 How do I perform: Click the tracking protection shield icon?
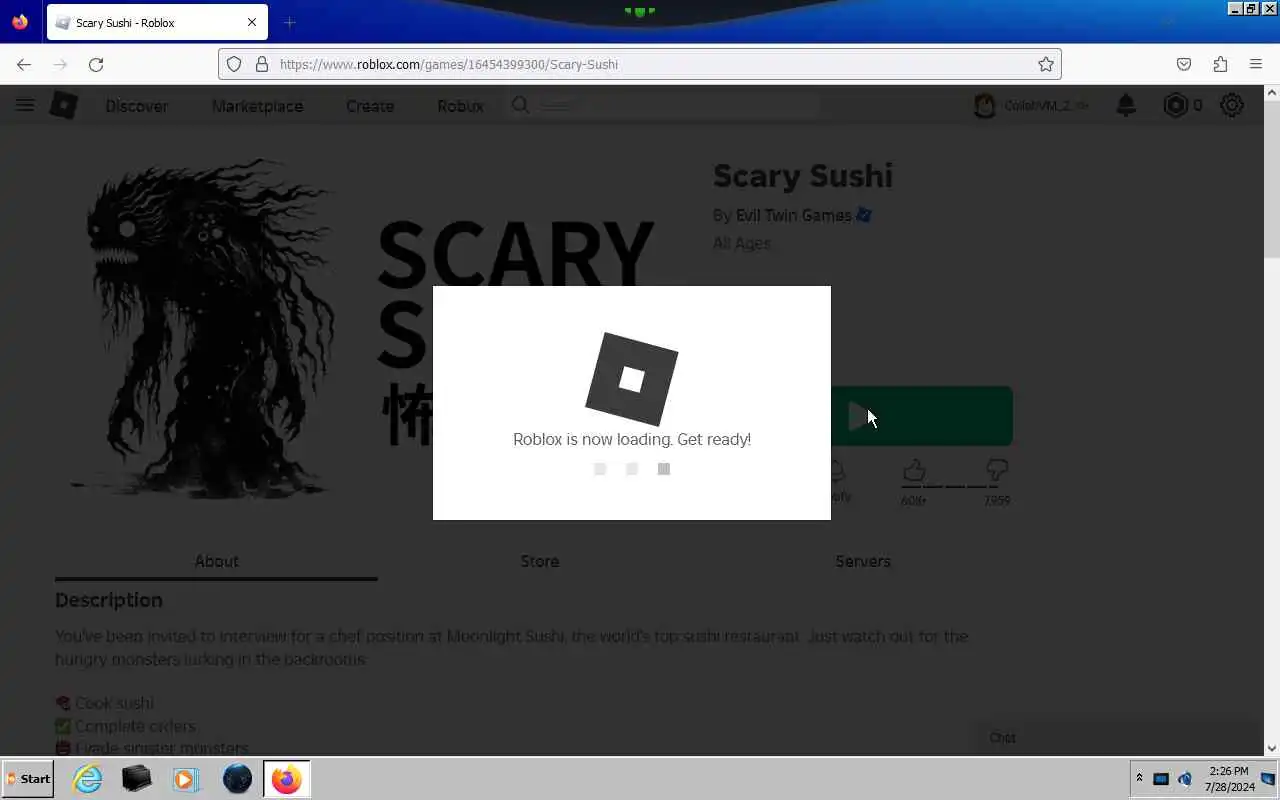click(234, 64)
